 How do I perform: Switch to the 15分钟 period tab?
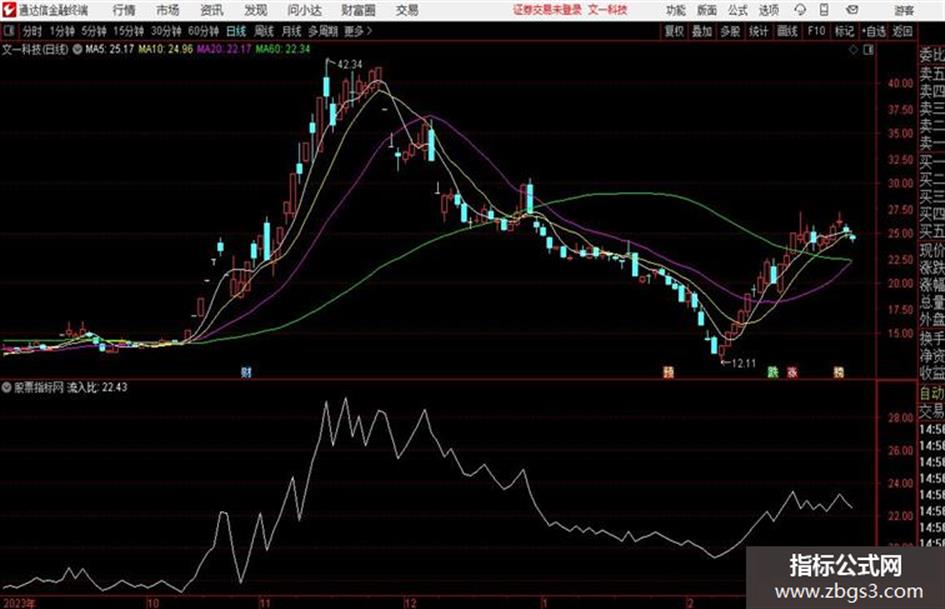pyautogui.click(x=129, y=31)
